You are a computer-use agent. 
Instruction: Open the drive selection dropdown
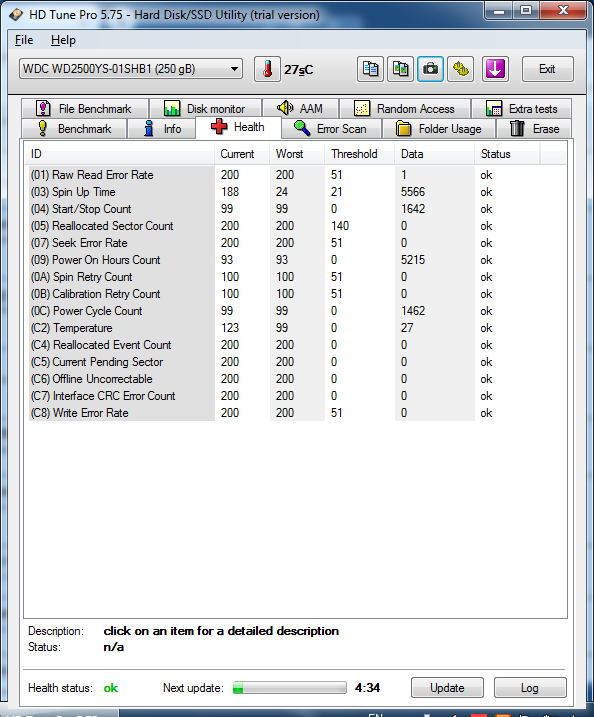pos(131,69)
